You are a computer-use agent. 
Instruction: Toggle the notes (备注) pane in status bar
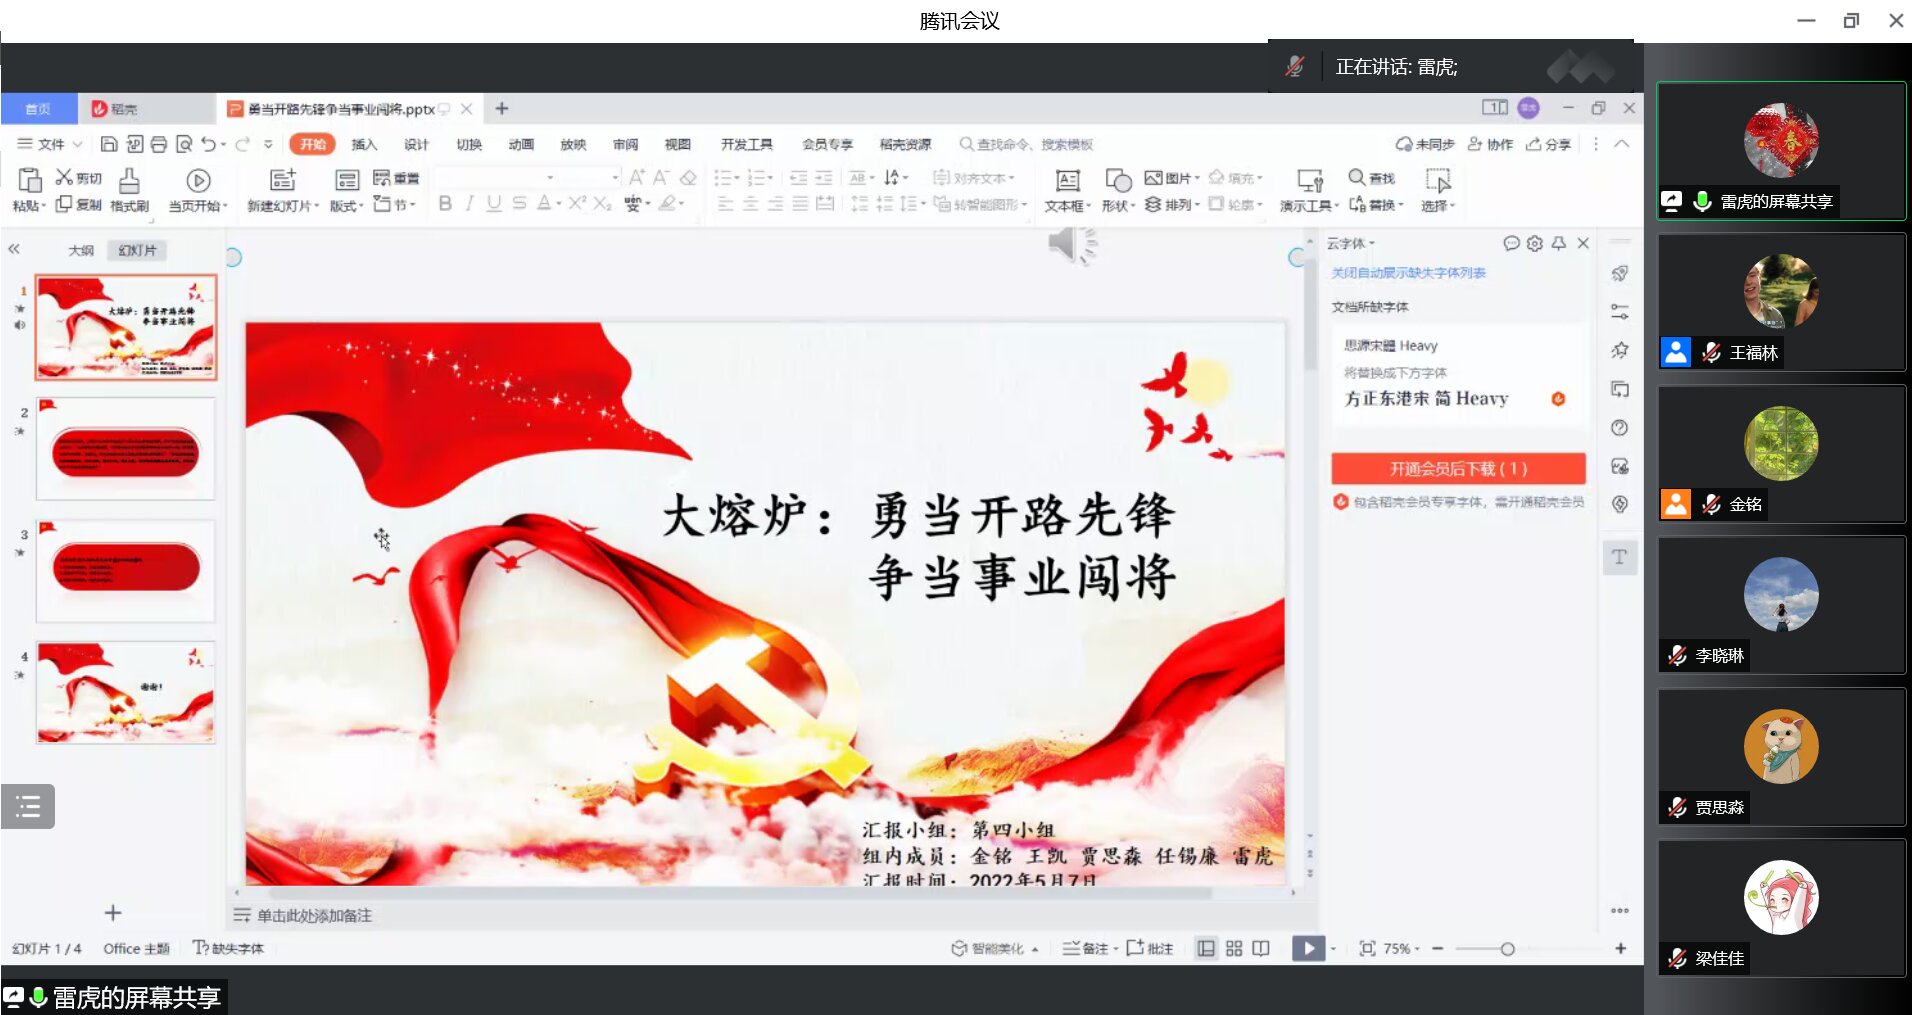tap(1086, 948)
